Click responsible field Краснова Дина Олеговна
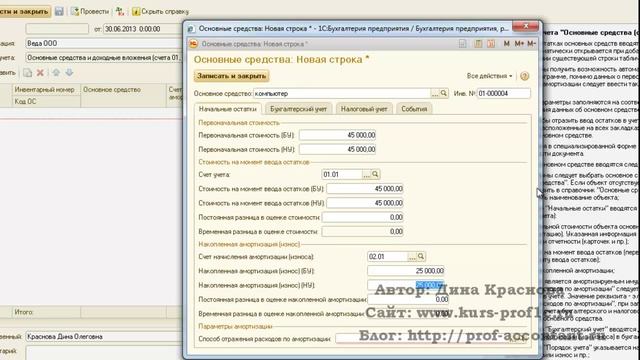The width and height of the screenshot is (640, 360). coord(104,337)
